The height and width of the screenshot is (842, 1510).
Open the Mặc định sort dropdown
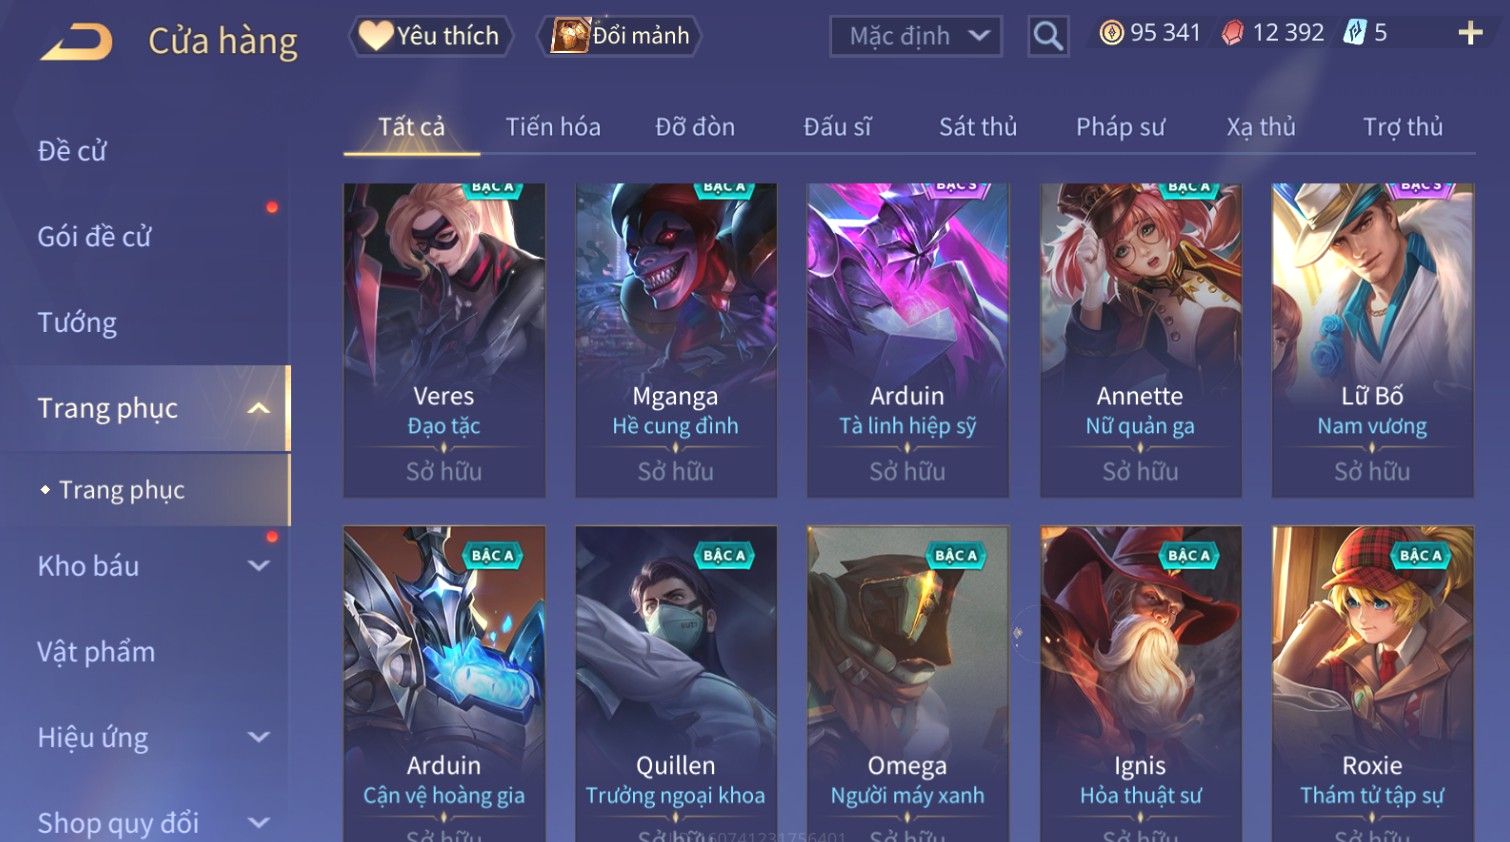tap(915, 36)
